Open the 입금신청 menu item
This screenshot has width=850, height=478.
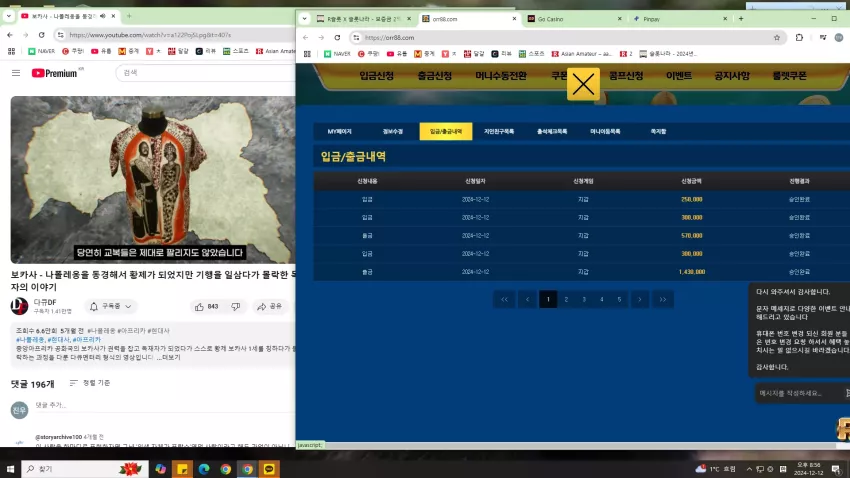[376, 76]
